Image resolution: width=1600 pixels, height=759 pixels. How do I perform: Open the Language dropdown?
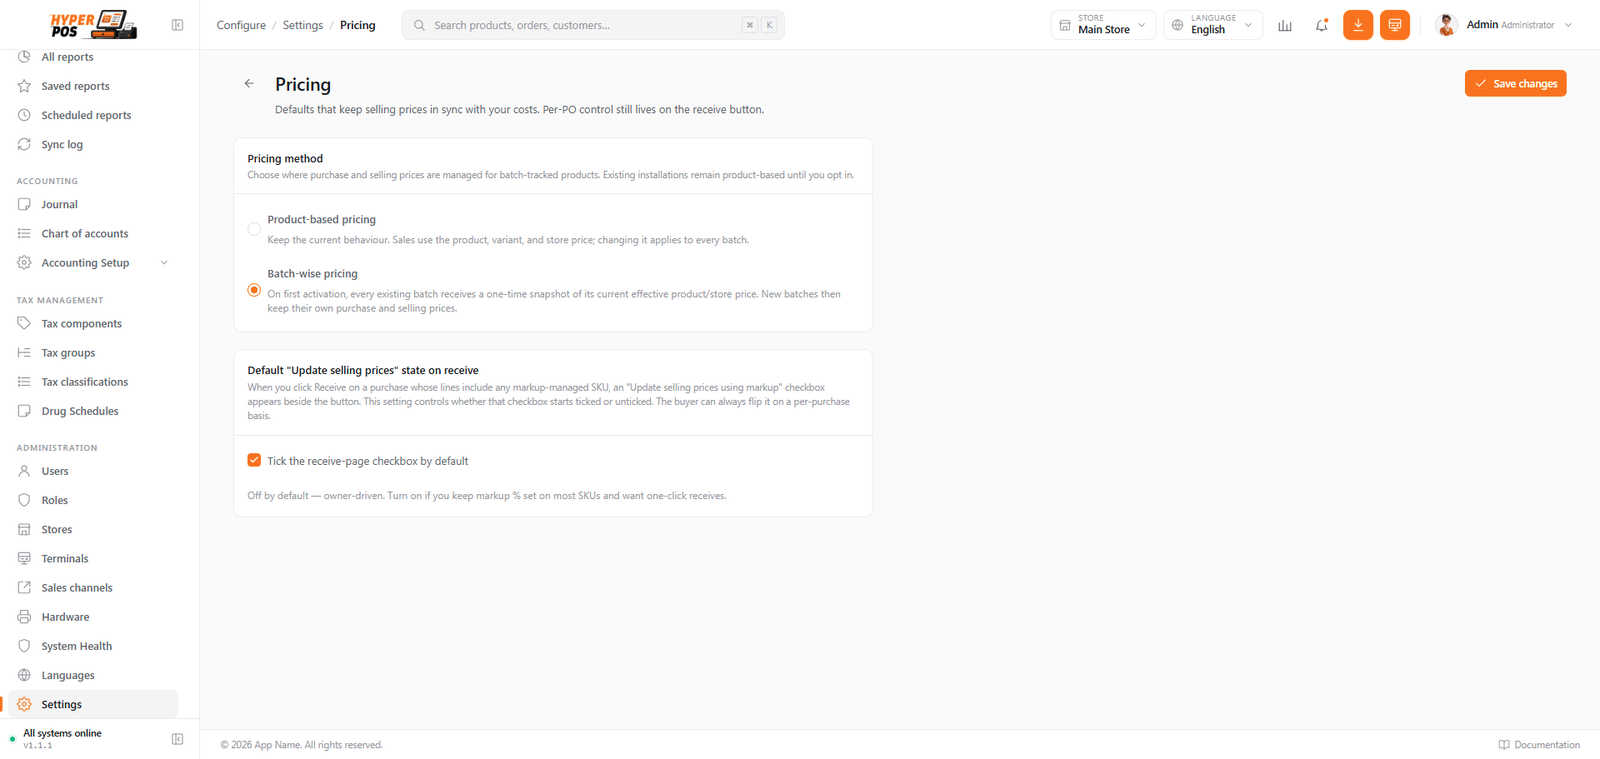coord(1213,25)
